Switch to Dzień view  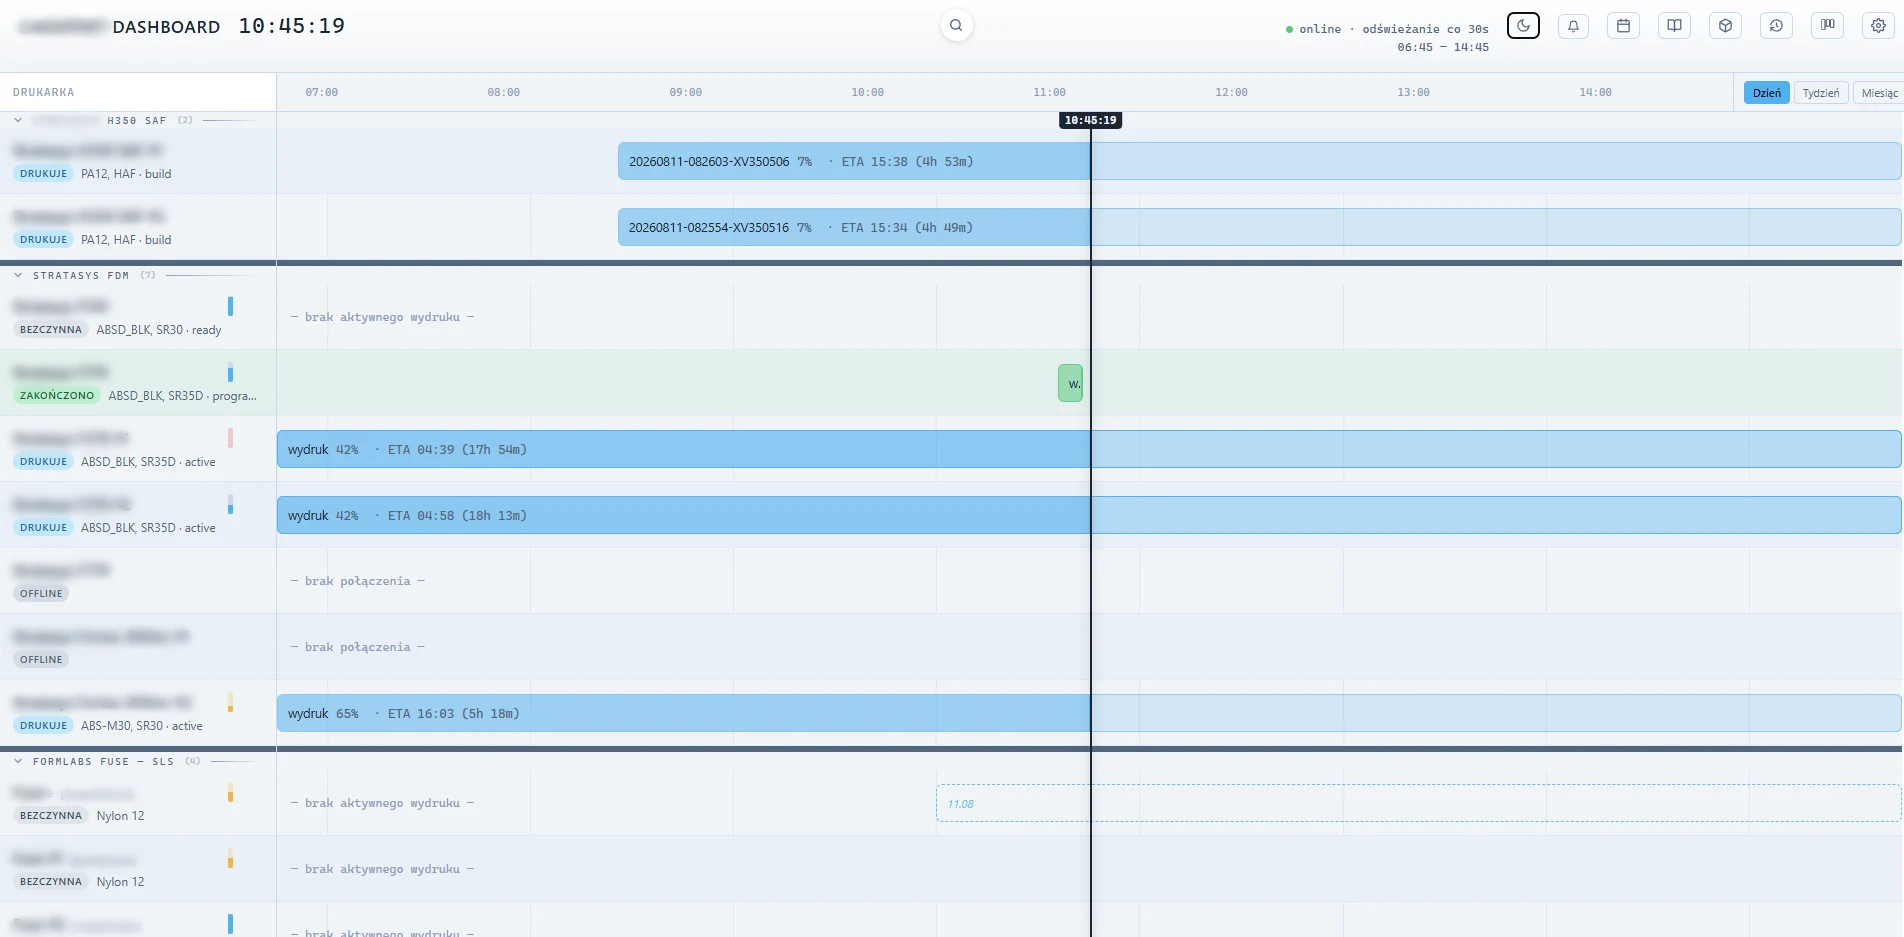[1766, 93]
